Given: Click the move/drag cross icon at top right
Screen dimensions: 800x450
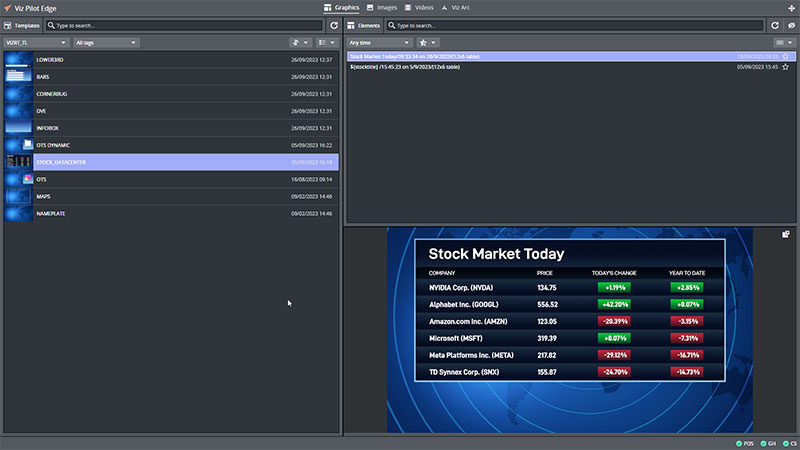Looking at the screenshot, I should pos(791,8).
